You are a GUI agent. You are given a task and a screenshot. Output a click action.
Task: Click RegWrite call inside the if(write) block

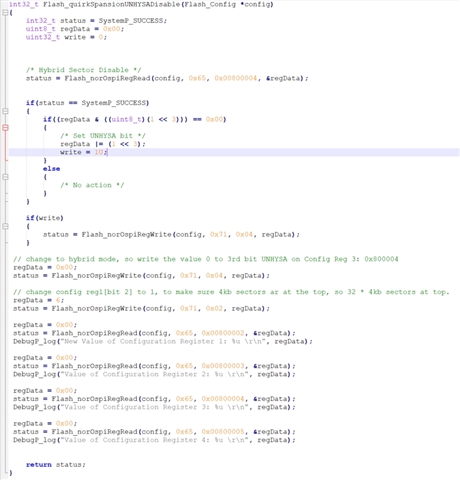pos(171,235)
